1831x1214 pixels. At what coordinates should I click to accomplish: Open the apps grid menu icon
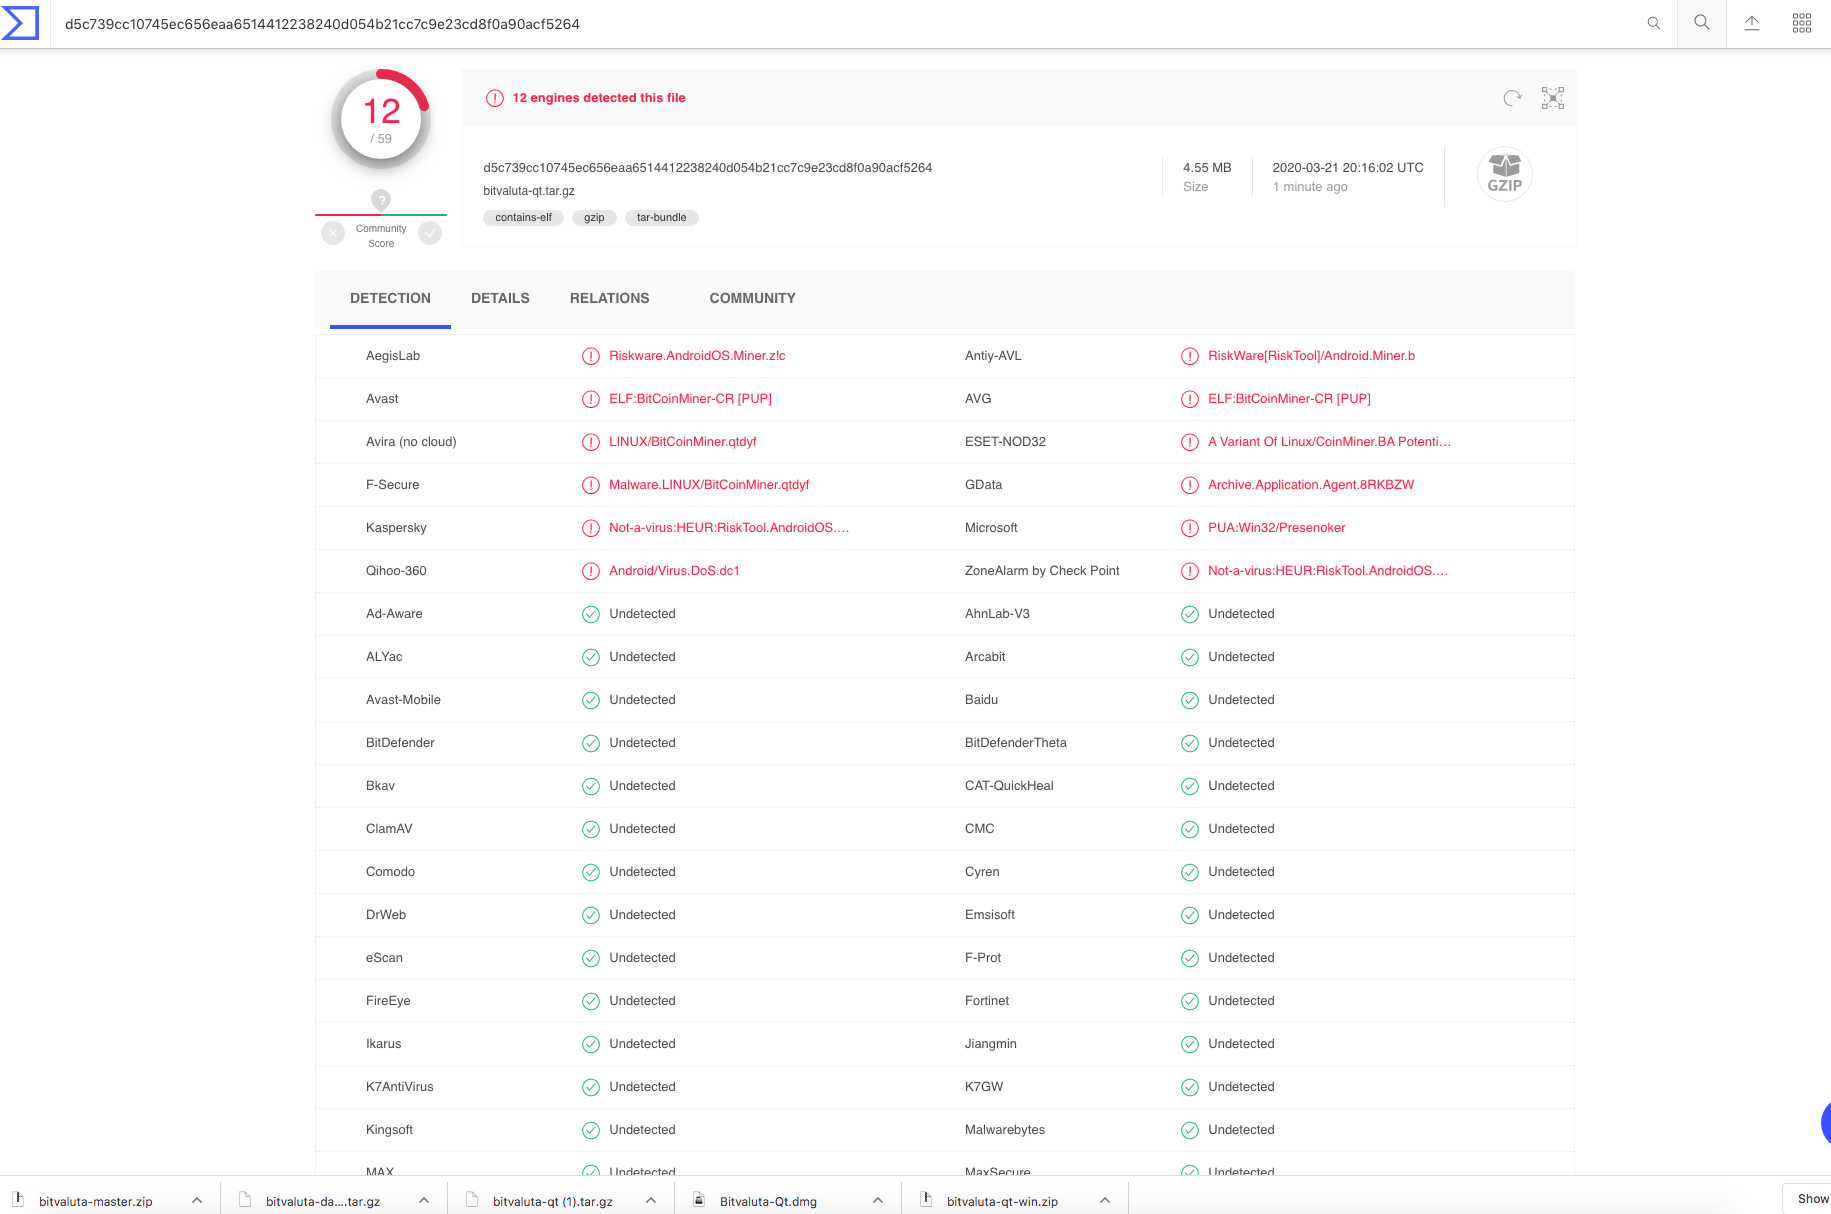pyautogui.click(x=1802, y=23)
